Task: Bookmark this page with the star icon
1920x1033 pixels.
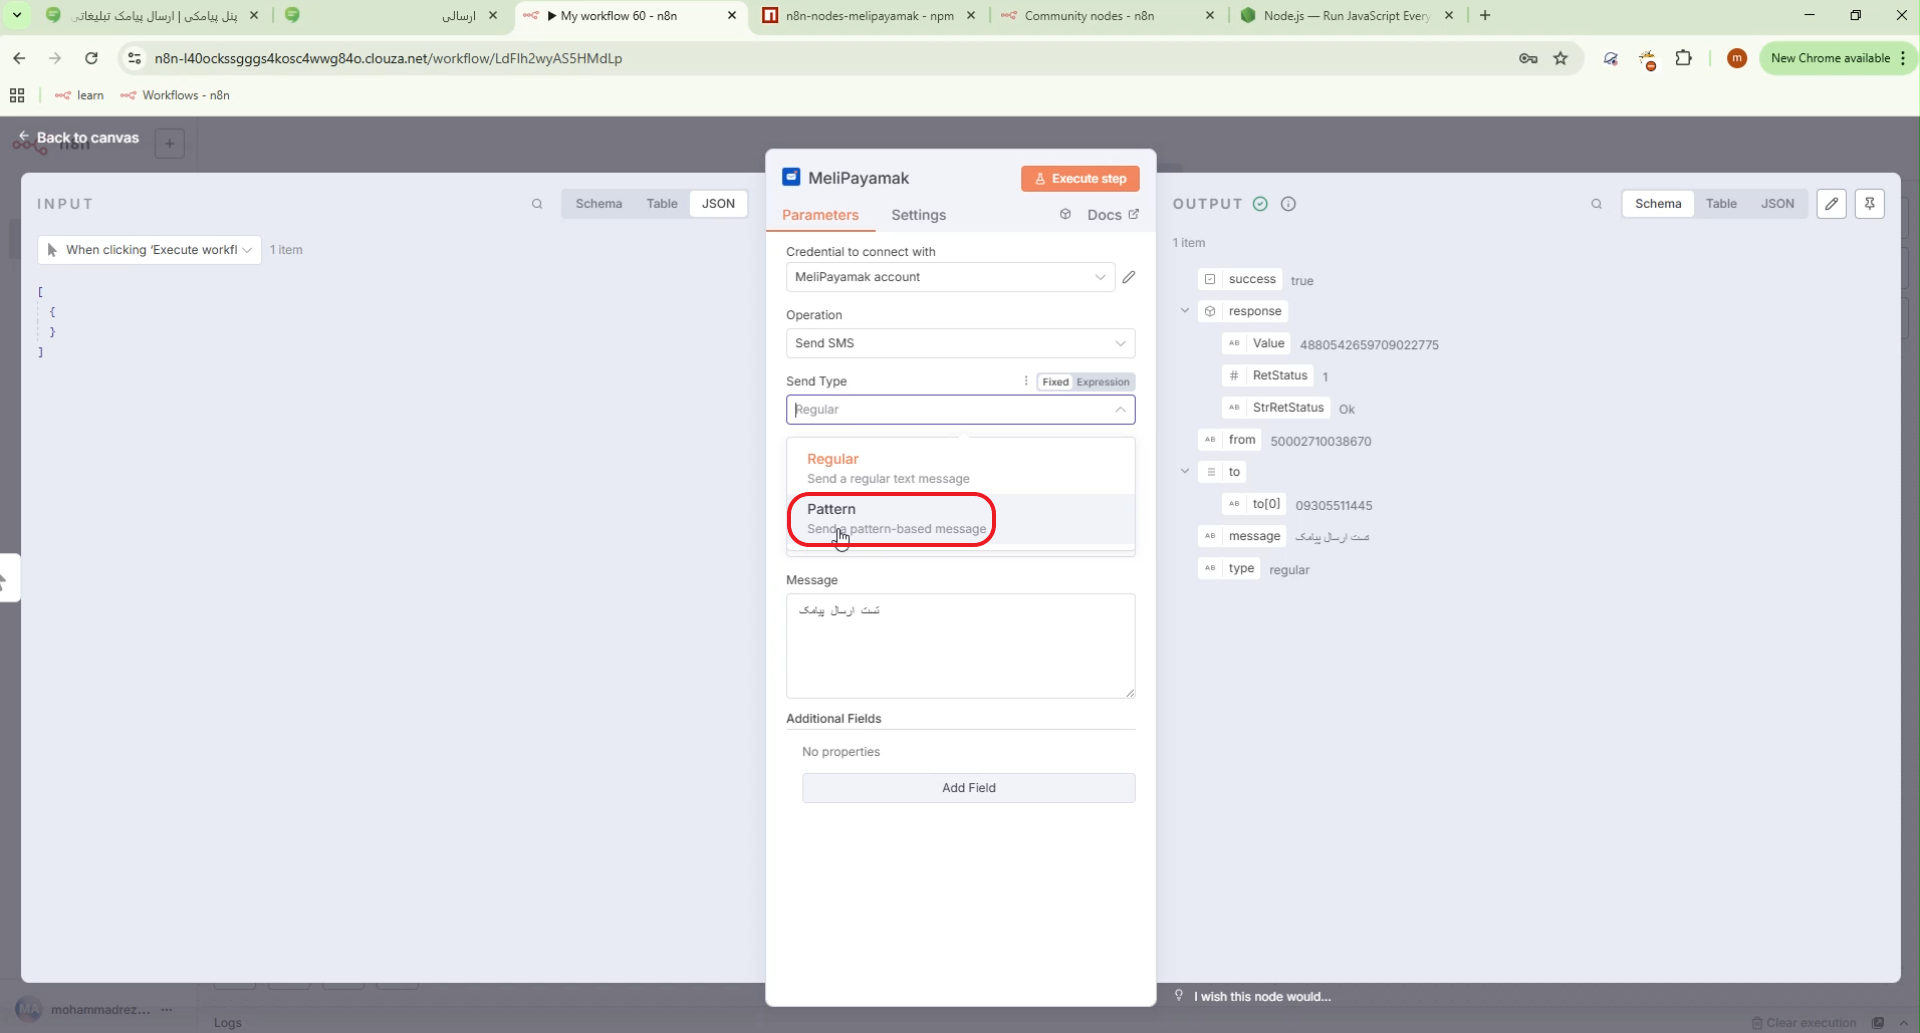Action: click(x=1560, y=58)
